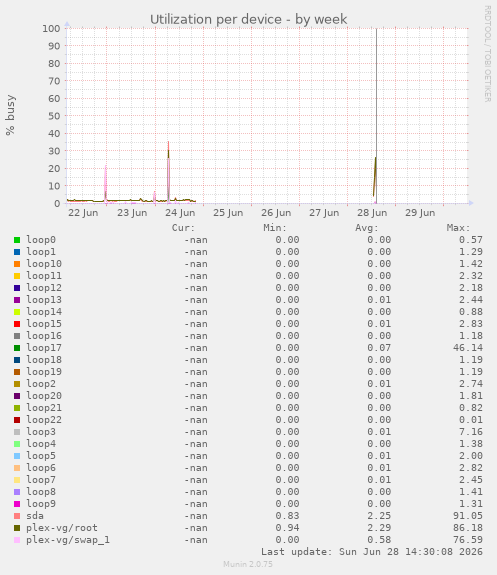The width and height of the screenshot is (497, 575).
Task: Click the tall spike at 28 Jun
Action: 376,116
